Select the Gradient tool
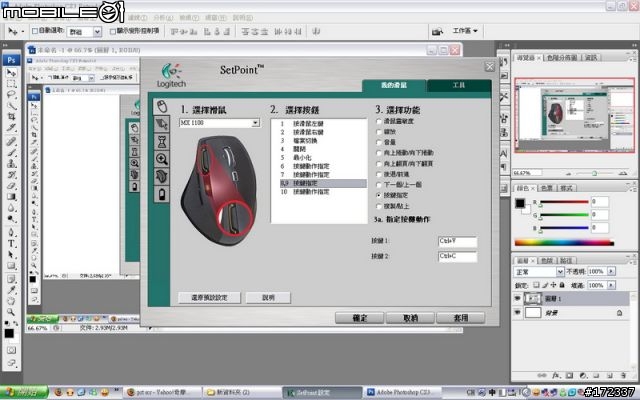 click(x=11, y=197)
